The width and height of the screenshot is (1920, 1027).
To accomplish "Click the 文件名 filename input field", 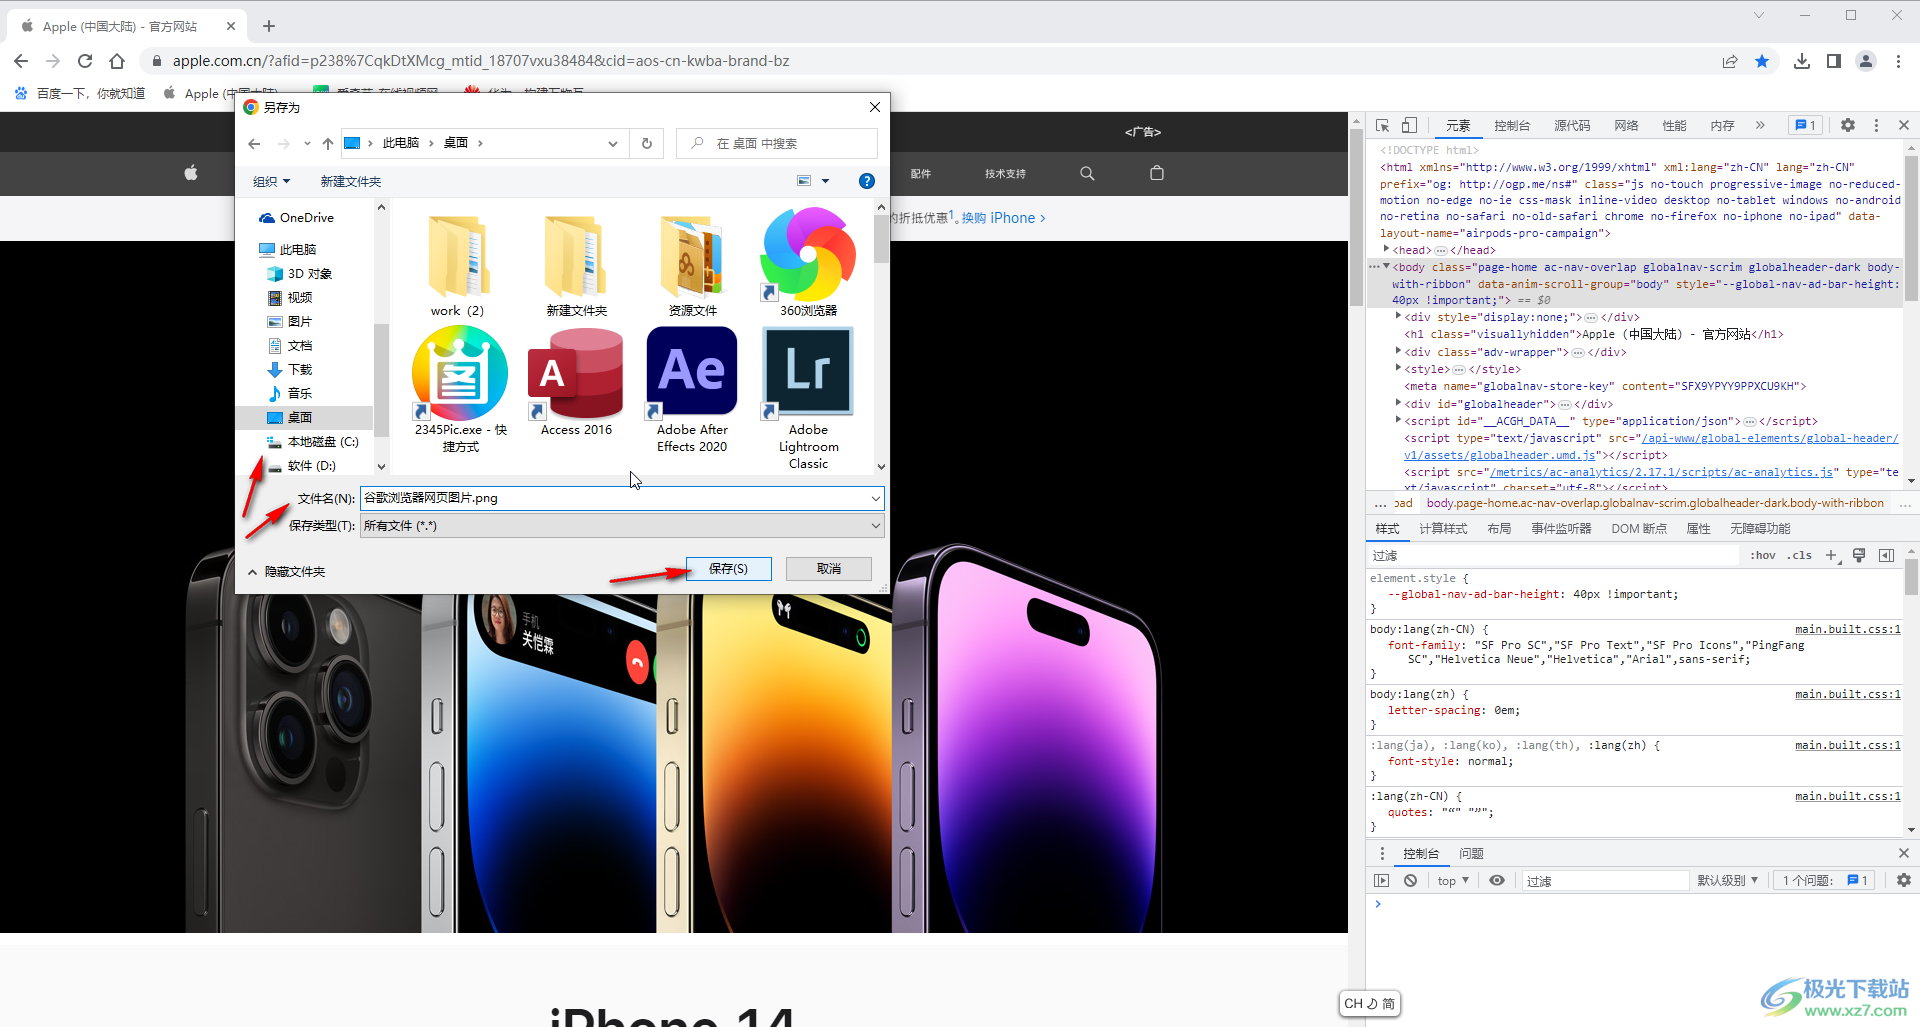I will coord(621,497).
